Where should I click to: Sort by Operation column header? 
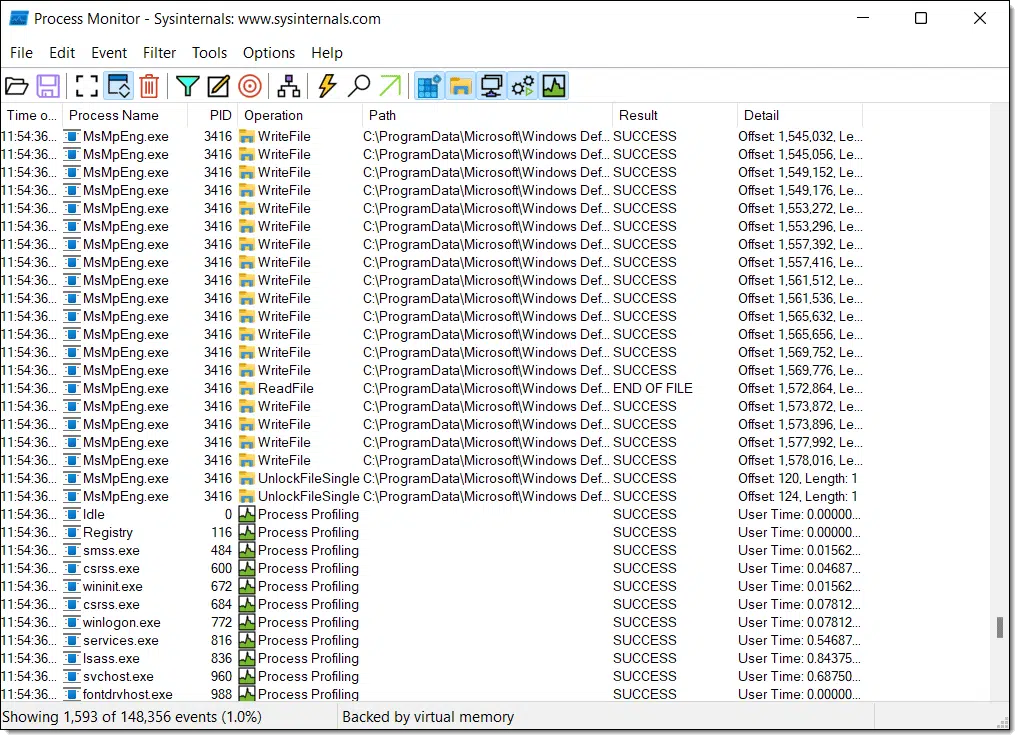click(x=300, y=115)
